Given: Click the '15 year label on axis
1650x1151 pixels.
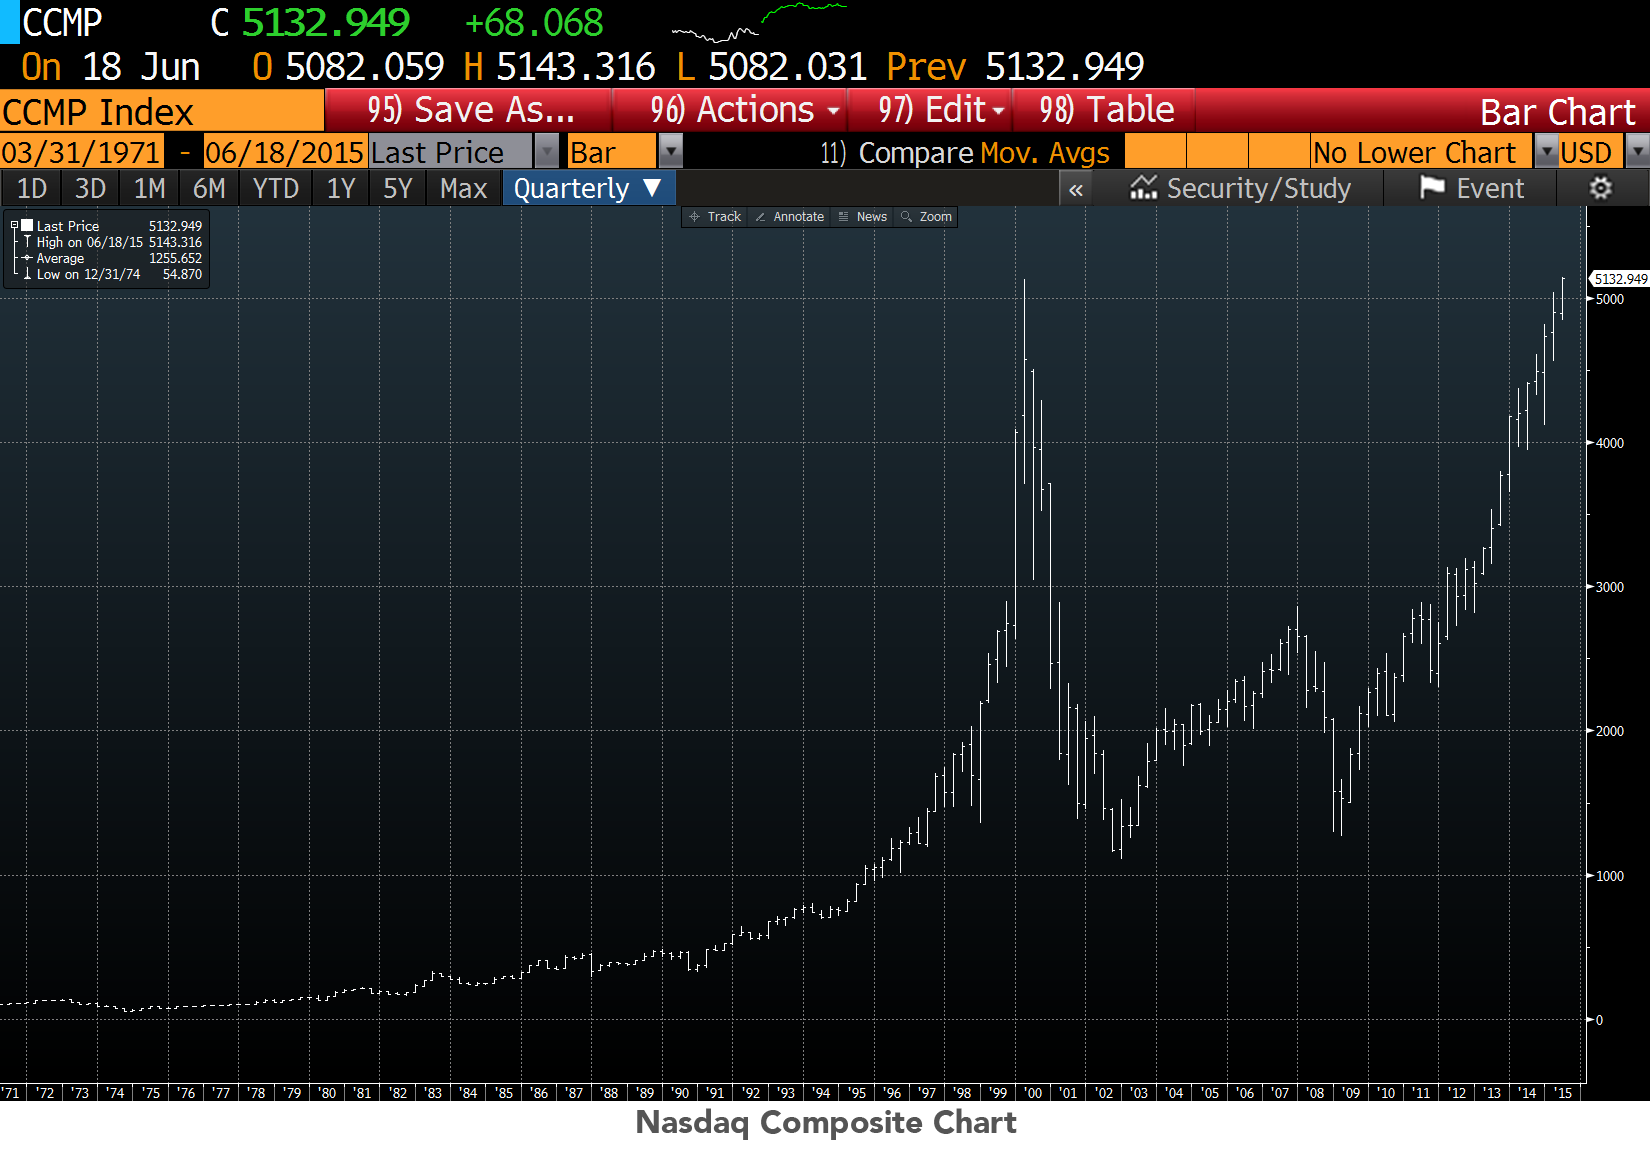Looking at the screenshot, I should (1563, 1093).
